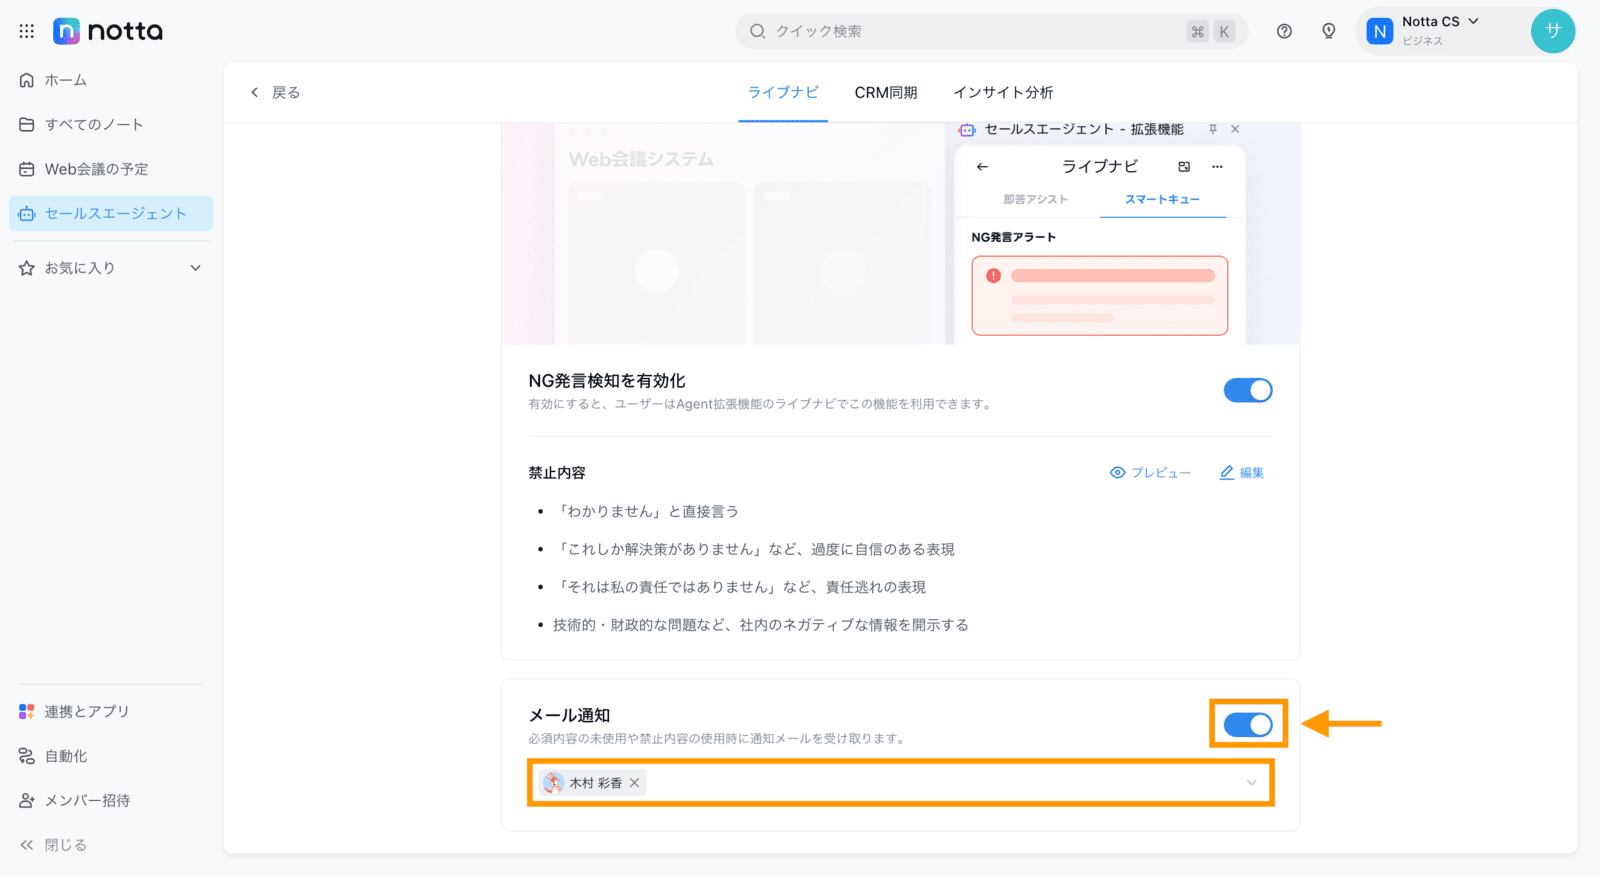The image size is (1600, 876).
Task: Expand the recipients dropdown chevron
Action: [1251, 783]
